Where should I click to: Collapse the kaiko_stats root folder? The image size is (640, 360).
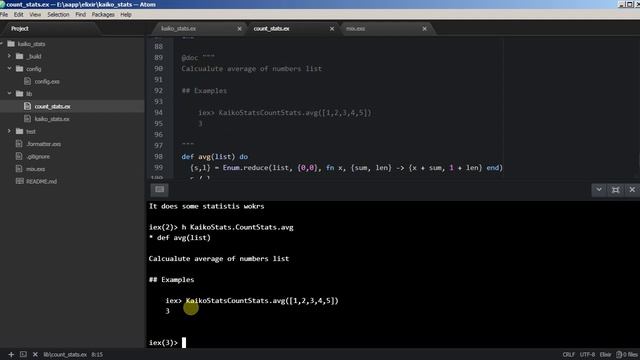(2, 44)
